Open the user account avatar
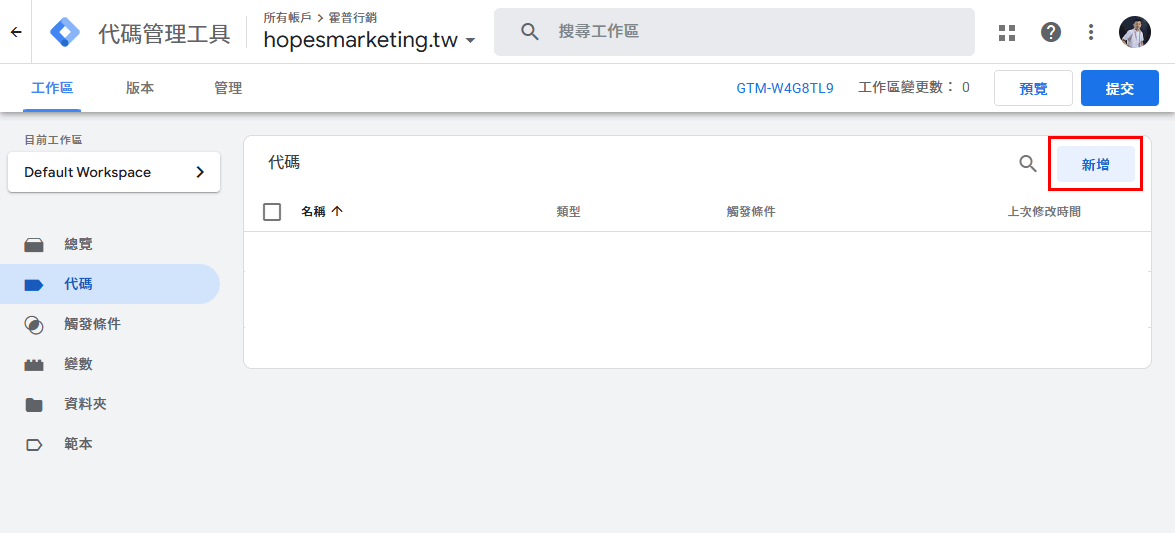This screenshot has height=533, width=1175. (1135, 32)
